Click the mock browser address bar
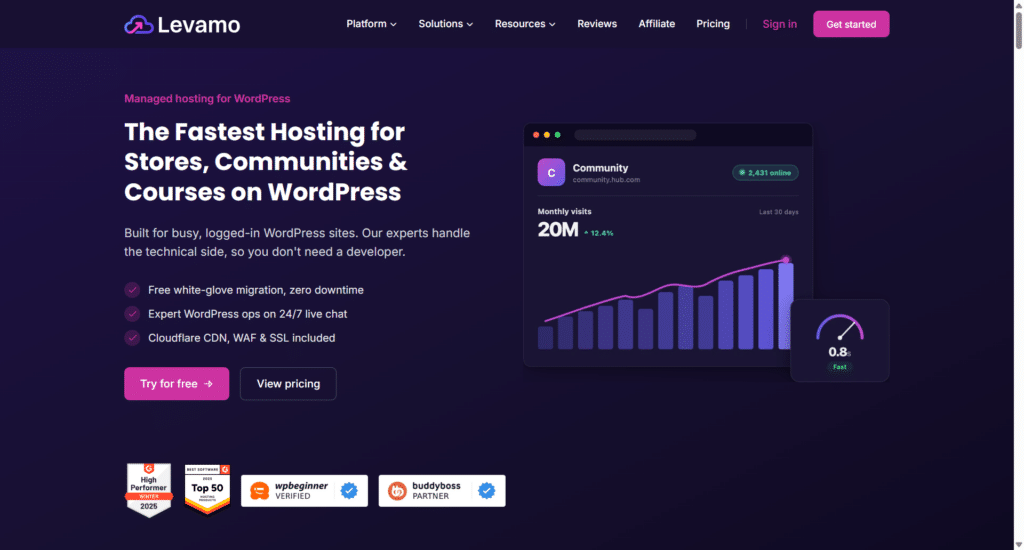 pos(635,135)
